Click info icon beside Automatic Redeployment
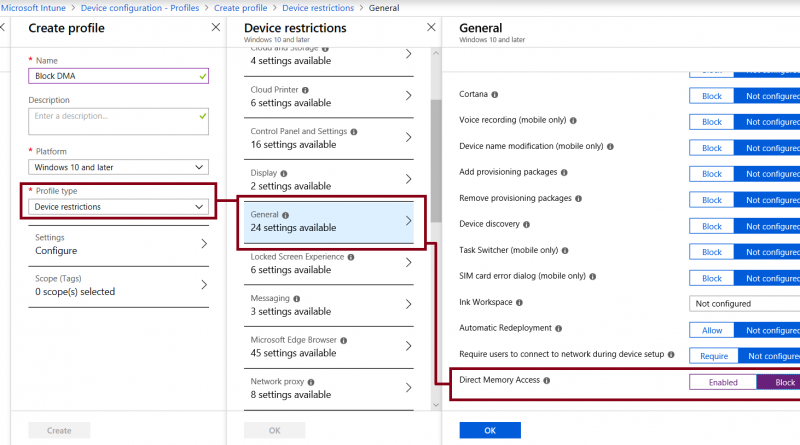Image resolution: width=800 pixels, height=445 pixels. (558, 329)
